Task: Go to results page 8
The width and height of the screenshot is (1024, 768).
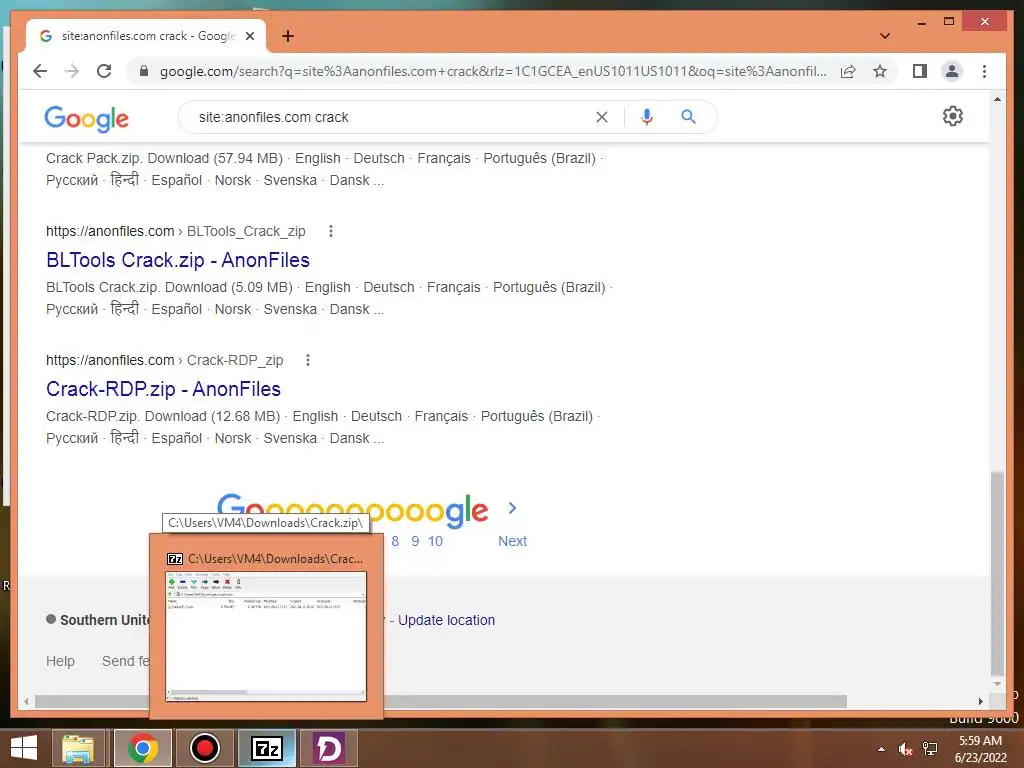Action: (x=395, y=541)
